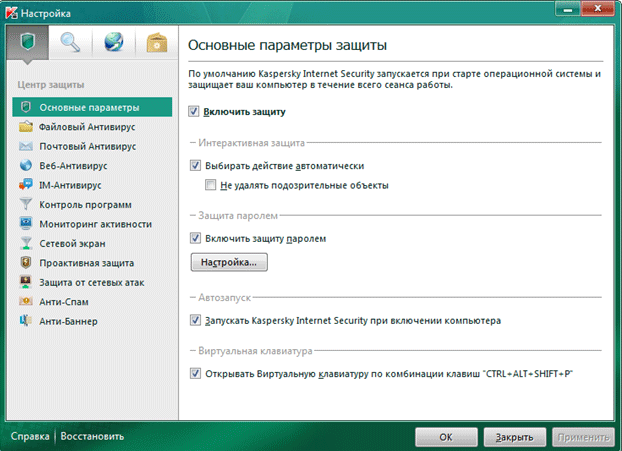The height and width of the screenshot is (451, 622).
Task: Select Основные параметры in the sidebar
Action: [92, 107]
